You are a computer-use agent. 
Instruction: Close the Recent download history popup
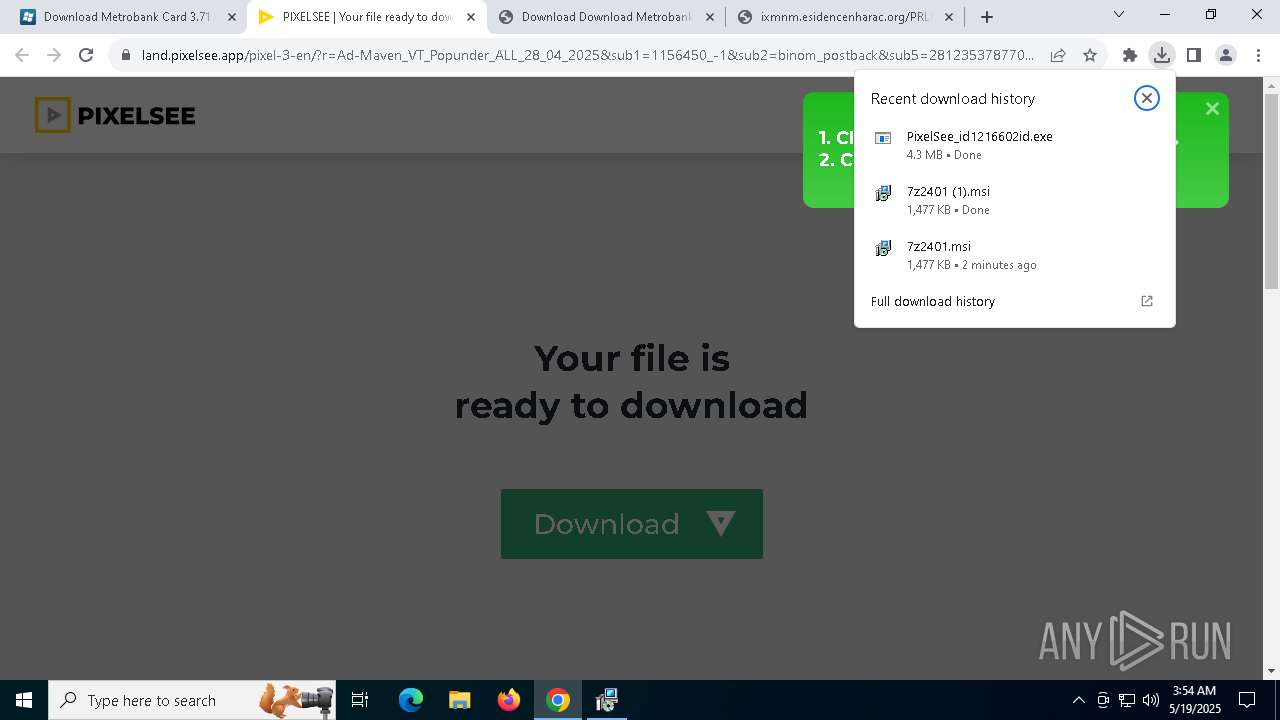[1147, 98]
